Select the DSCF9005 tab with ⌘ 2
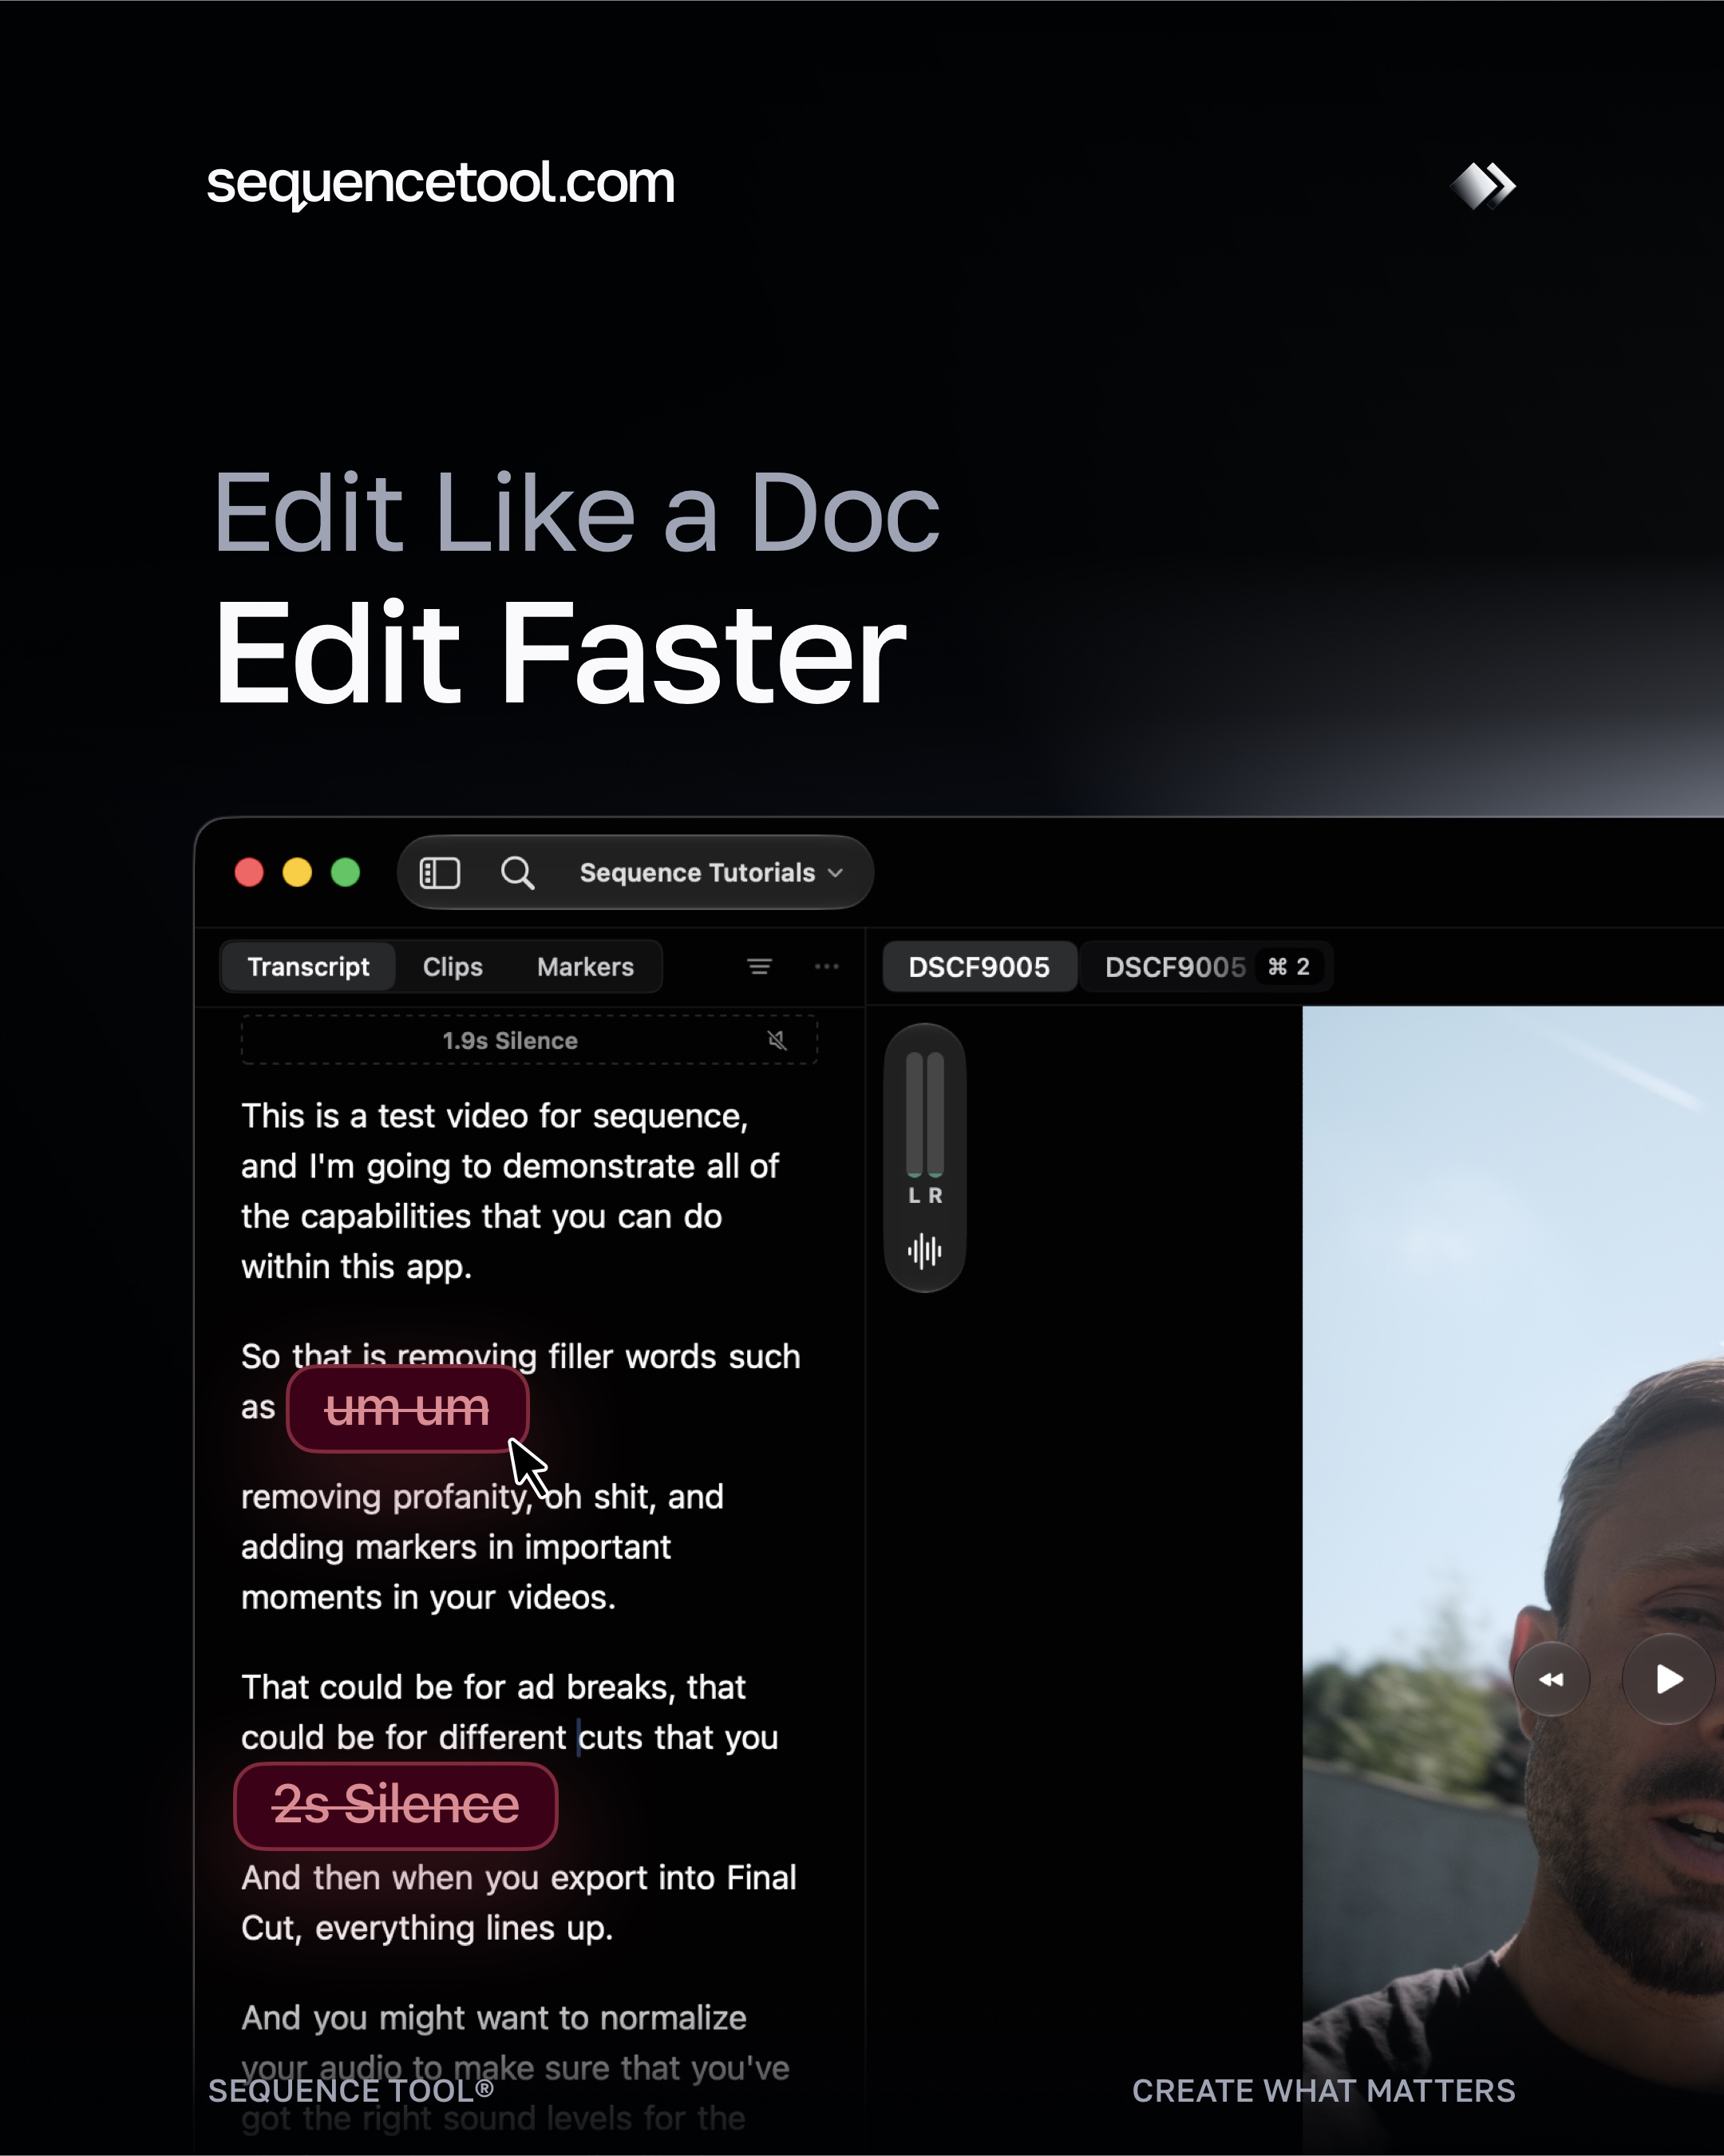1724x2156 pixels. pos(1207,967)
